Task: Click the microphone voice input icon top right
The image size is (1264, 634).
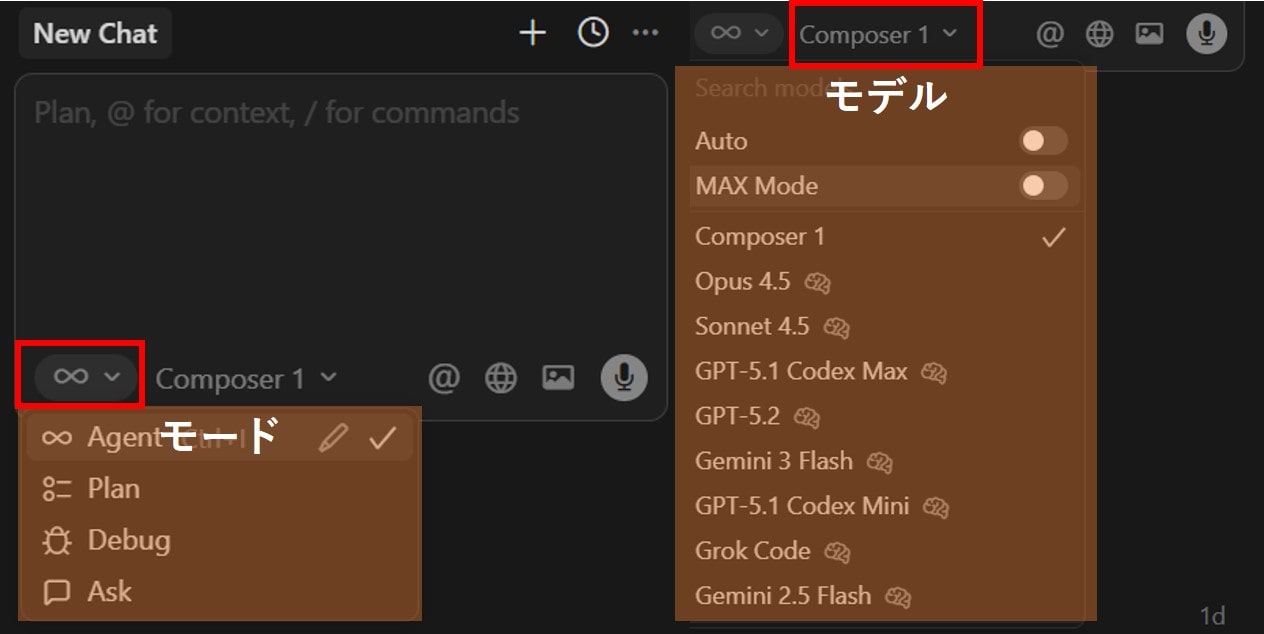Action: [x=1205, y=33]
